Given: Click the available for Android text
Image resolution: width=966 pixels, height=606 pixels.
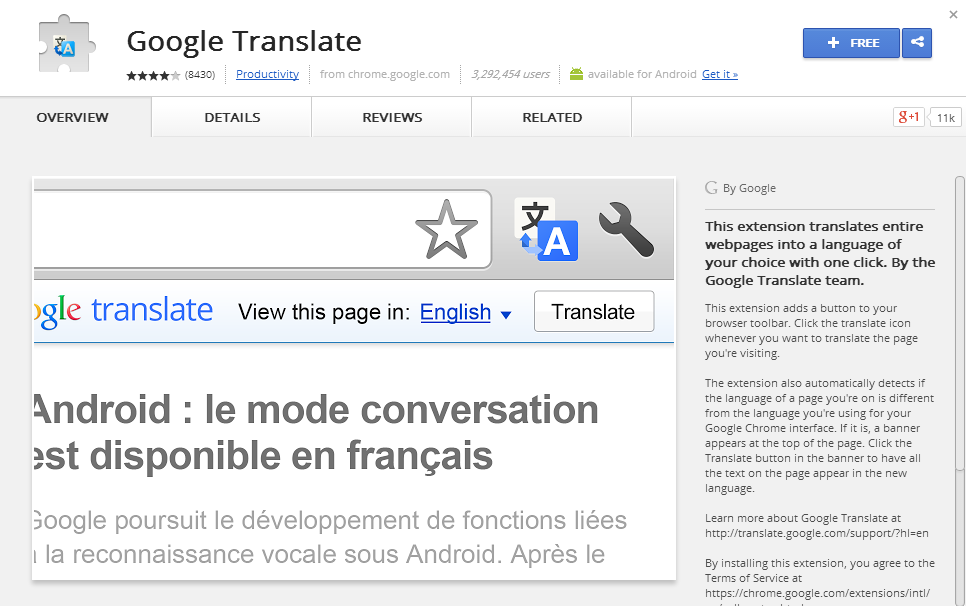Looking at the screenshot, I should coord(642,74).
